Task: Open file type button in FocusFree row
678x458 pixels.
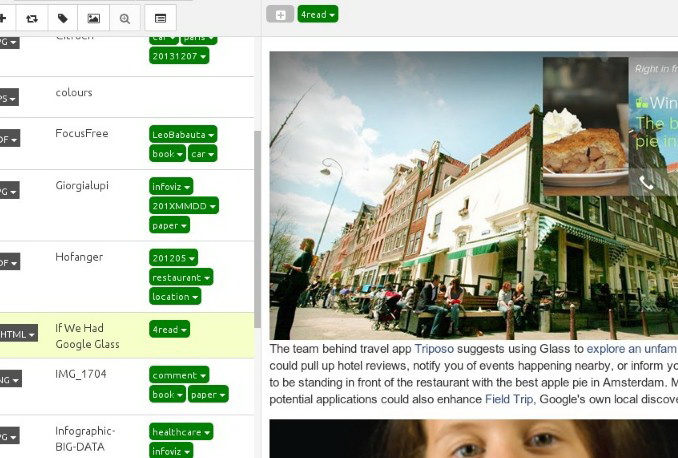Action: pyautogui.click(x=10, y=139)
